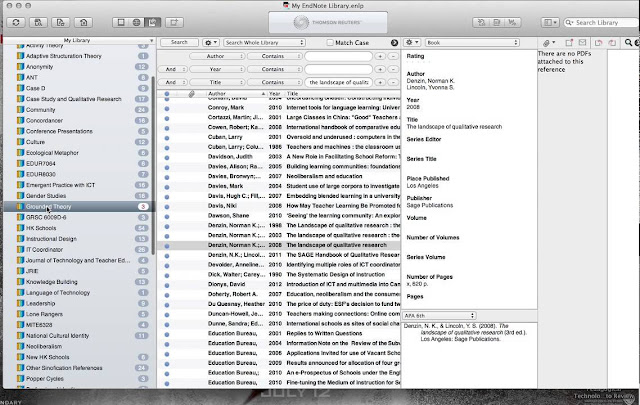Remove the Title search row with minus

pos(393,82)
